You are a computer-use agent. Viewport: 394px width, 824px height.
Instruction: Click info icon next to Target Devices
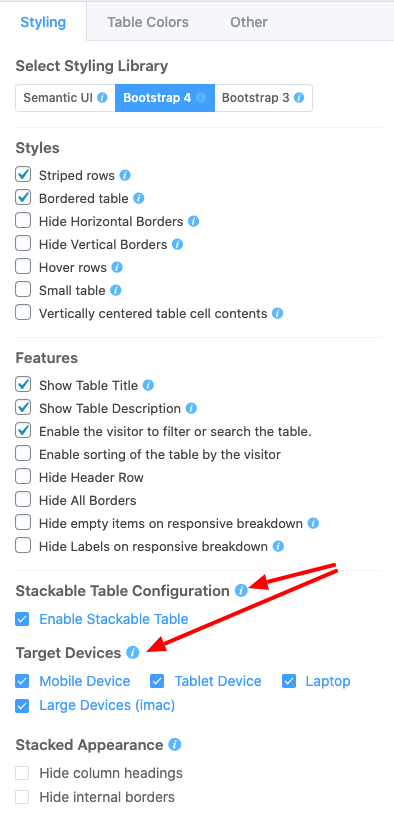click(132, 653)
